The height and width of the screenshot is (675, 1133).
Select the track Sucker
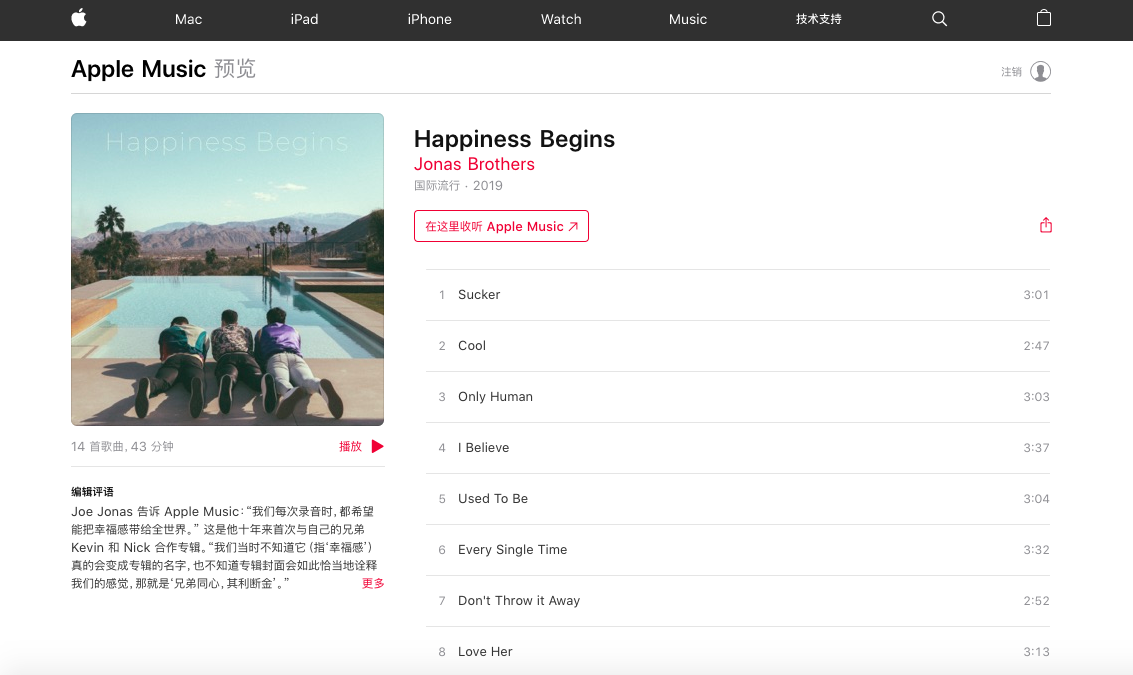(x=478, y=294)
